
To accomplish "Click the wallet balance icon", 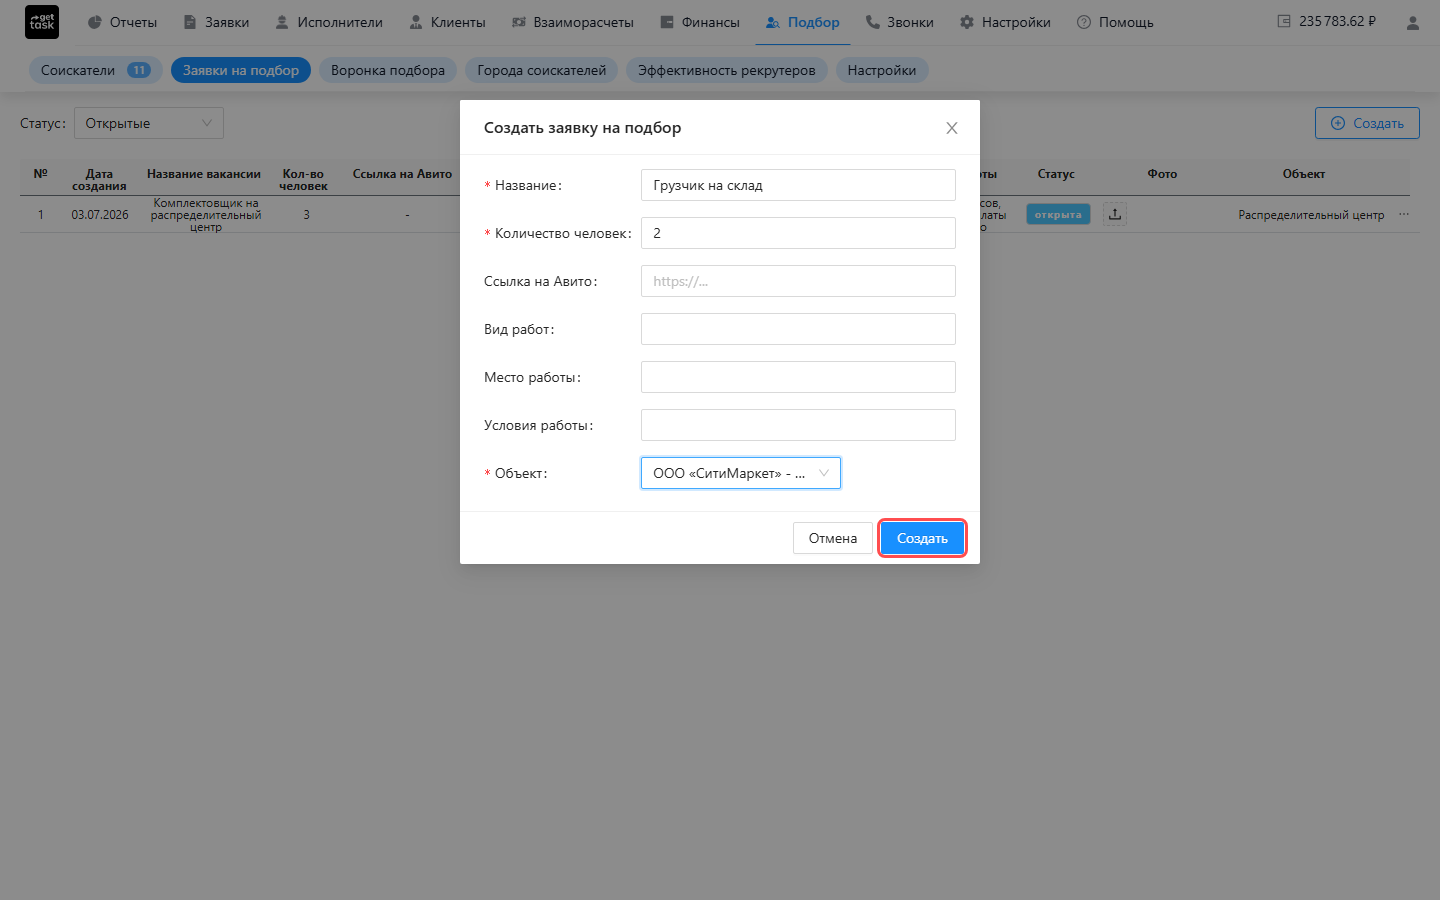I will pyautogui.click(x=1284, y=21).
